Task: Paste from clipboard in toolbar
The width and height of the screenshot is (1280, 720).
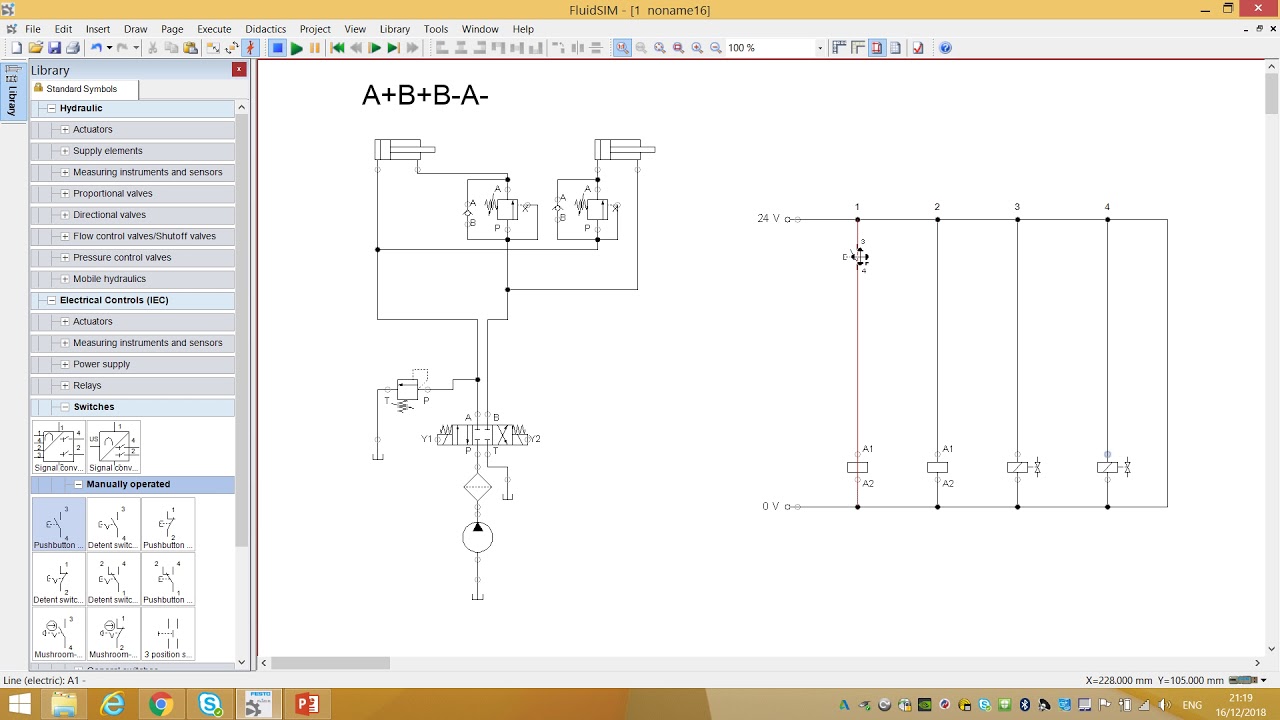Action: point(190,48)
